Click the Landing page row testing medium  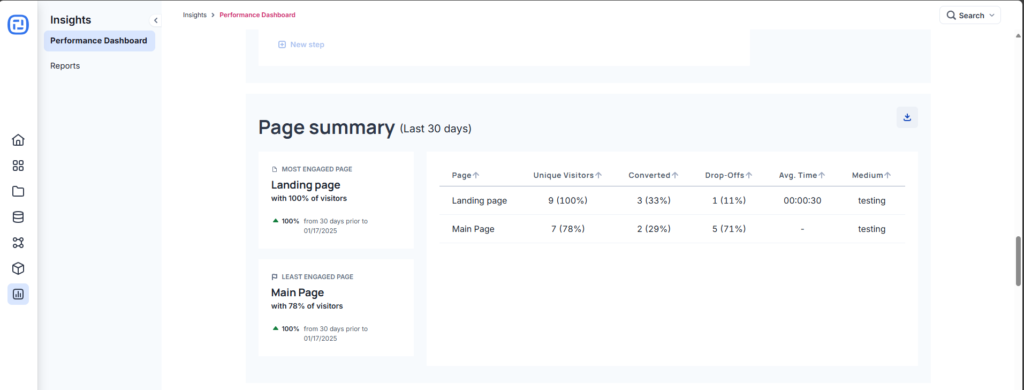[x=871, y=201]
